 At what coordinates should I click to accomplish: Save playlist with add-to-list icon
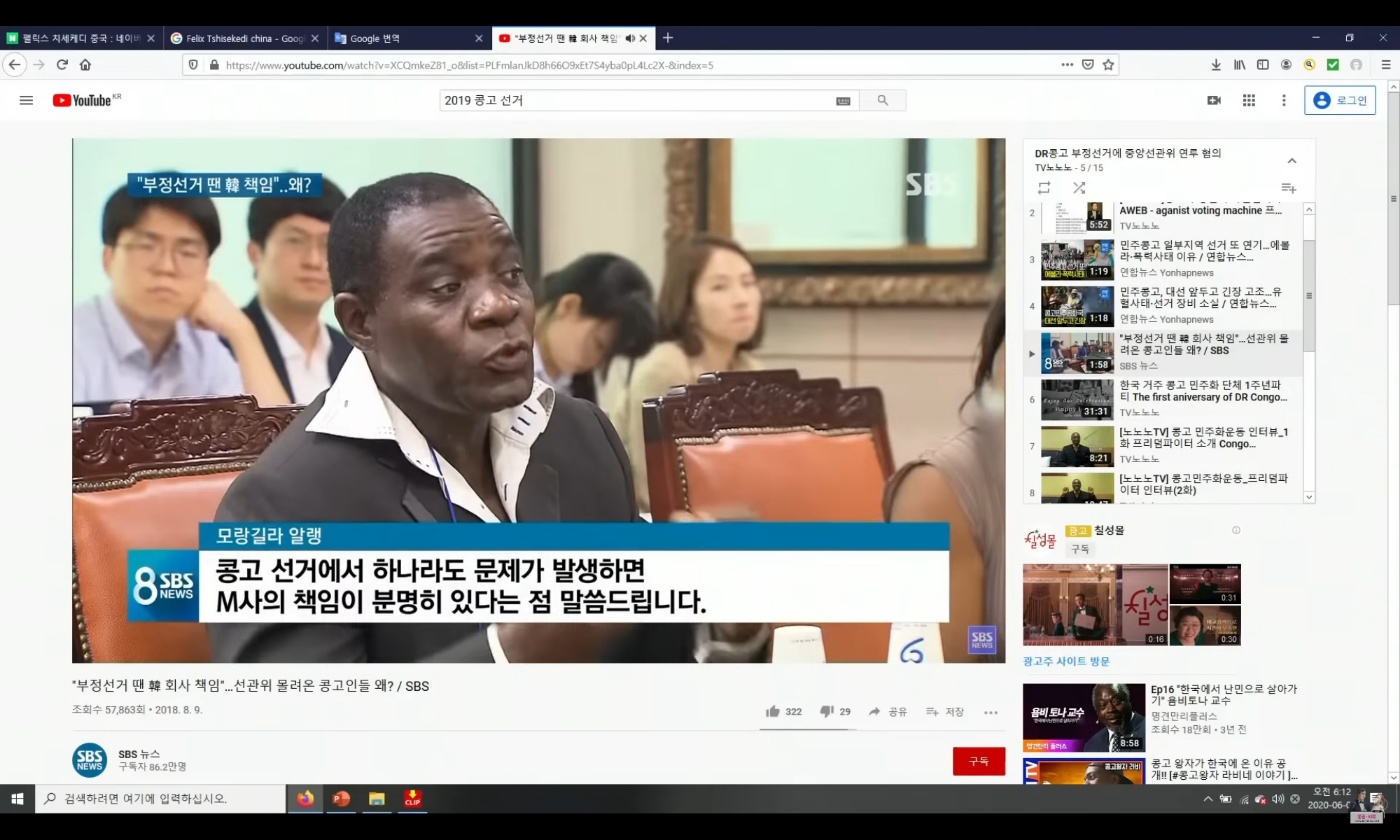[1288, 188]
